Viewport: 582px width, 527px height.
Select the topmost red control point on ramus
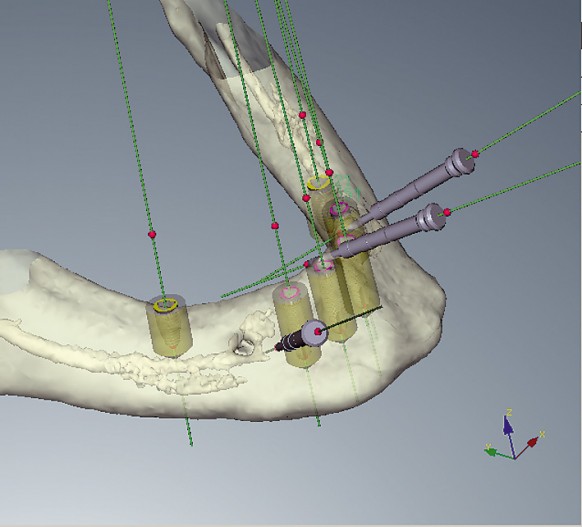point(303,115)
